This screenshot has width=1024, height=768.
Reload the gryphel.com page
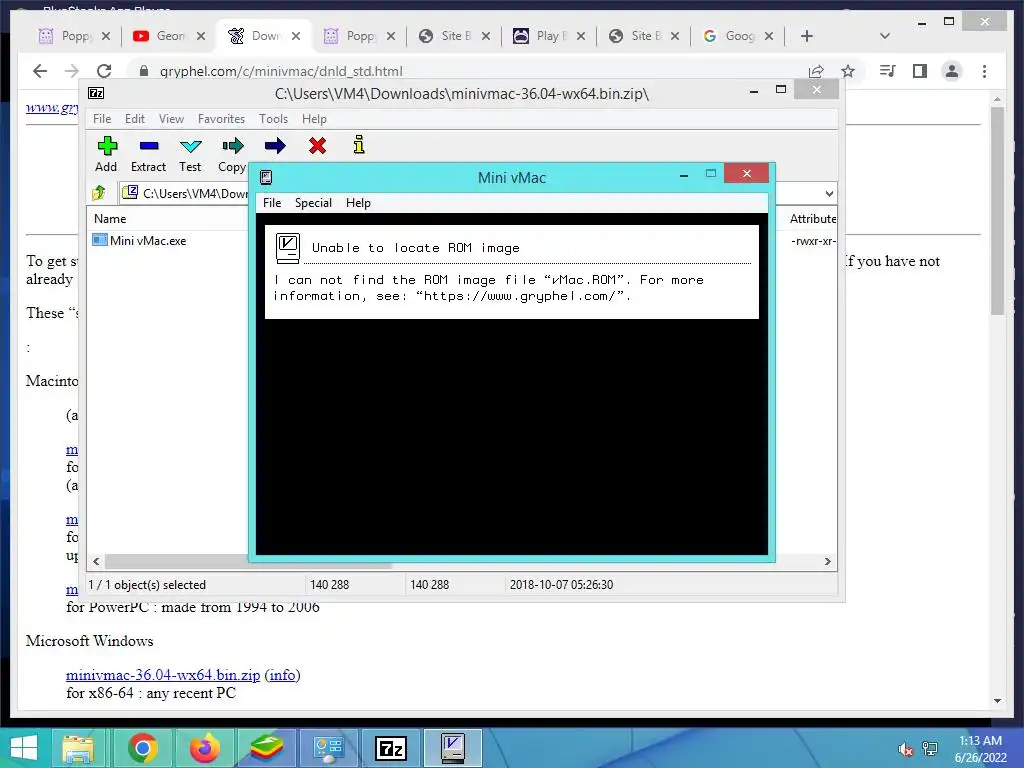click(x=104, y=71)
